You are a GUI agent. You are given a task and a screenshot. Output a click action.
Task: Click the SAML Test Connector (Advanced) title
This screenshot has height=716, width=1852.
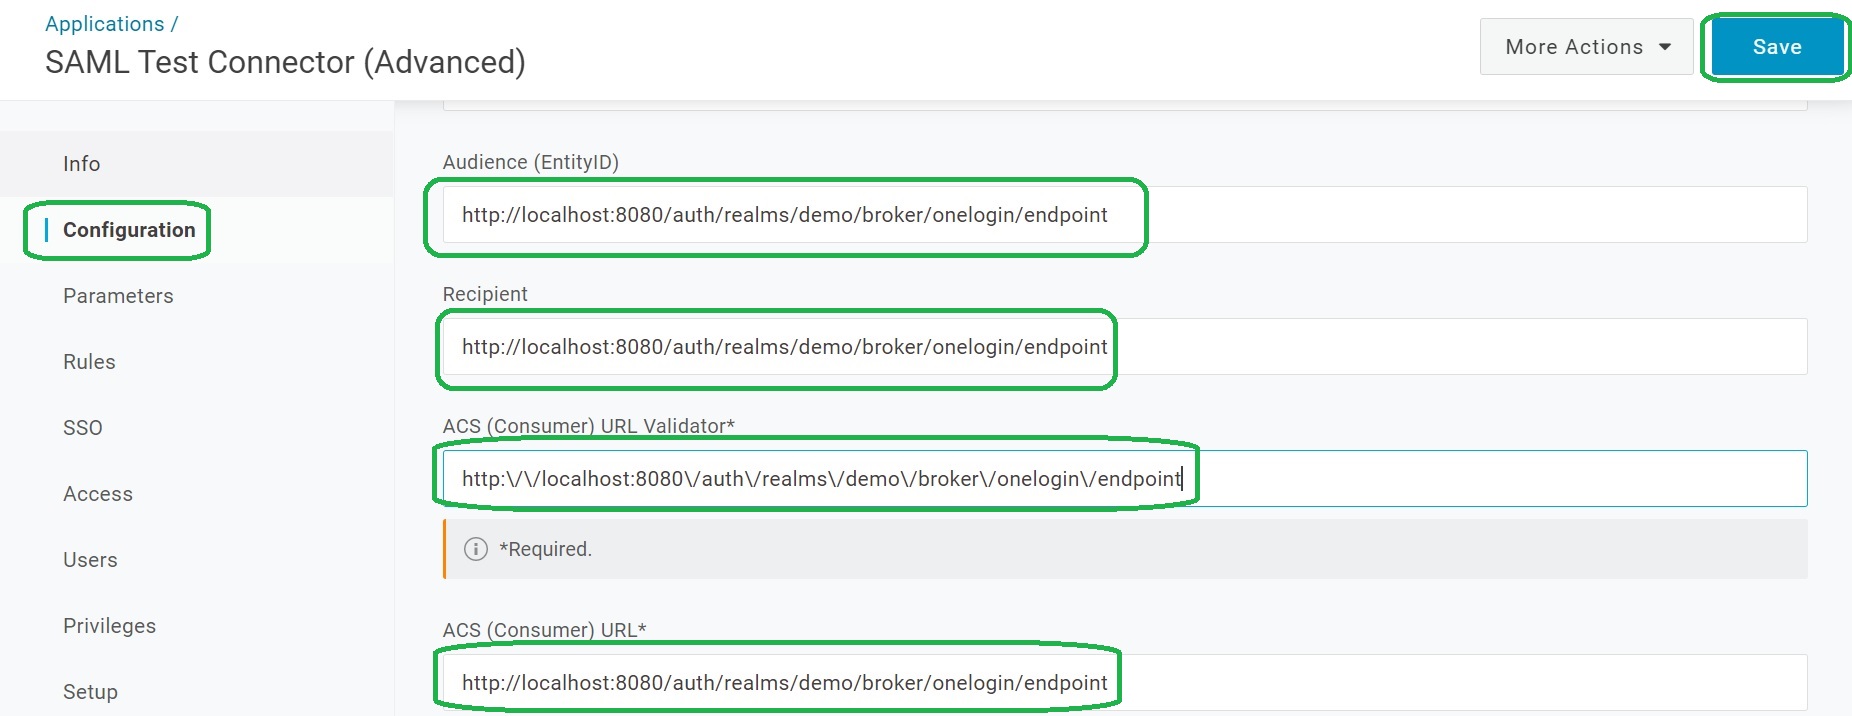pyautogui.click(x=285, y=62)
